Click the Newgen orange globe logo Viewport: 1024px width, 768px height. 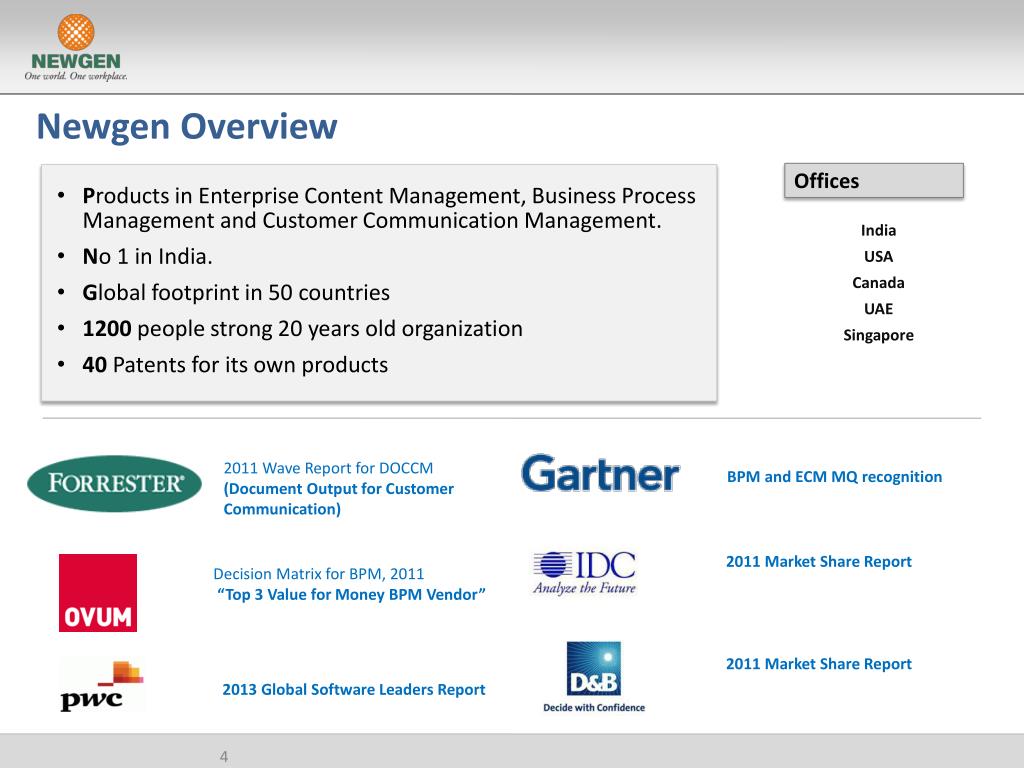76,32
